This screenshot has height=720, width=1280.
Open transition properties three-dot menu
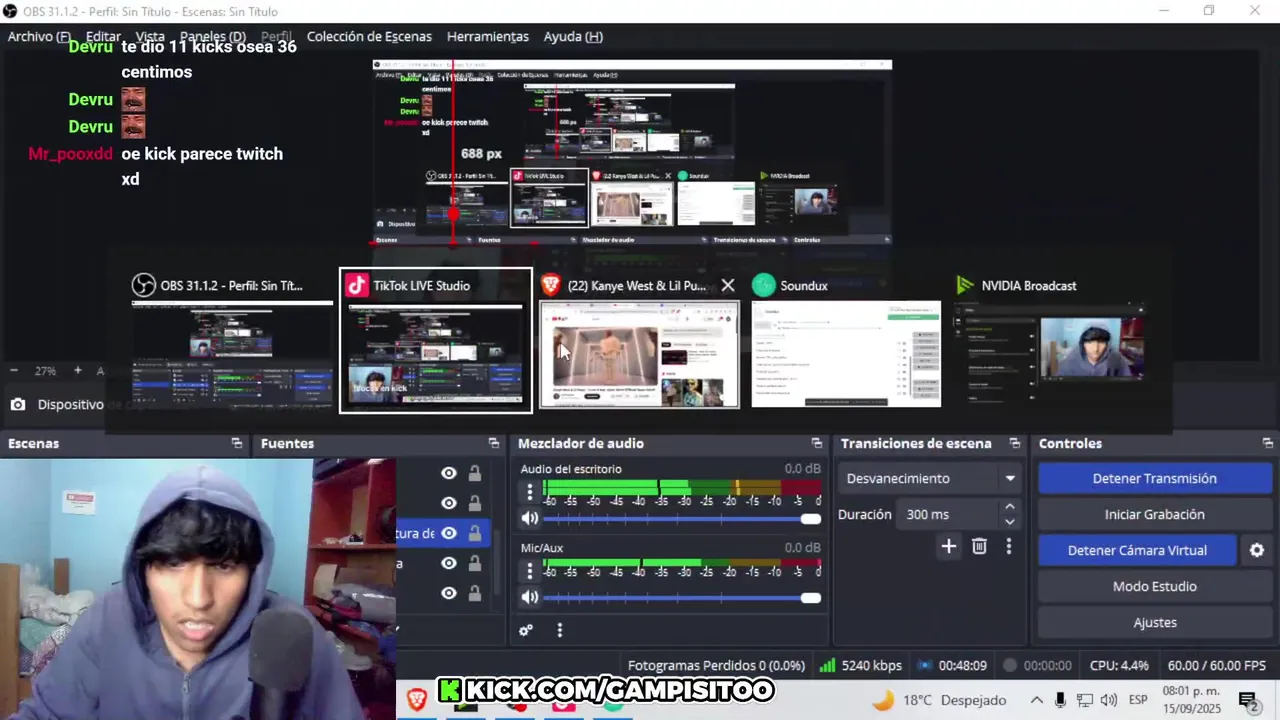tap(1009, 546)
